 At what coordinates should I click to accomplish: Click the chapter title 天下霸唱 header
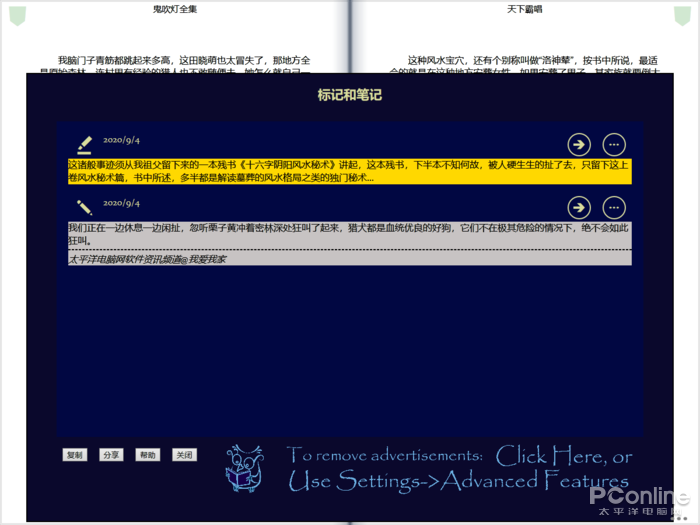click(525, 9)
